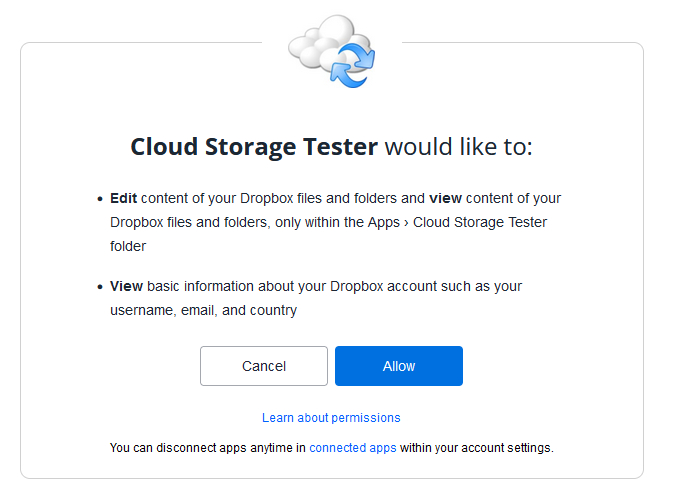Click 'content of your Dropbox files' after Edit
Image resolution: width=674 pixels, height=501 pixels.
click(231, 198)
